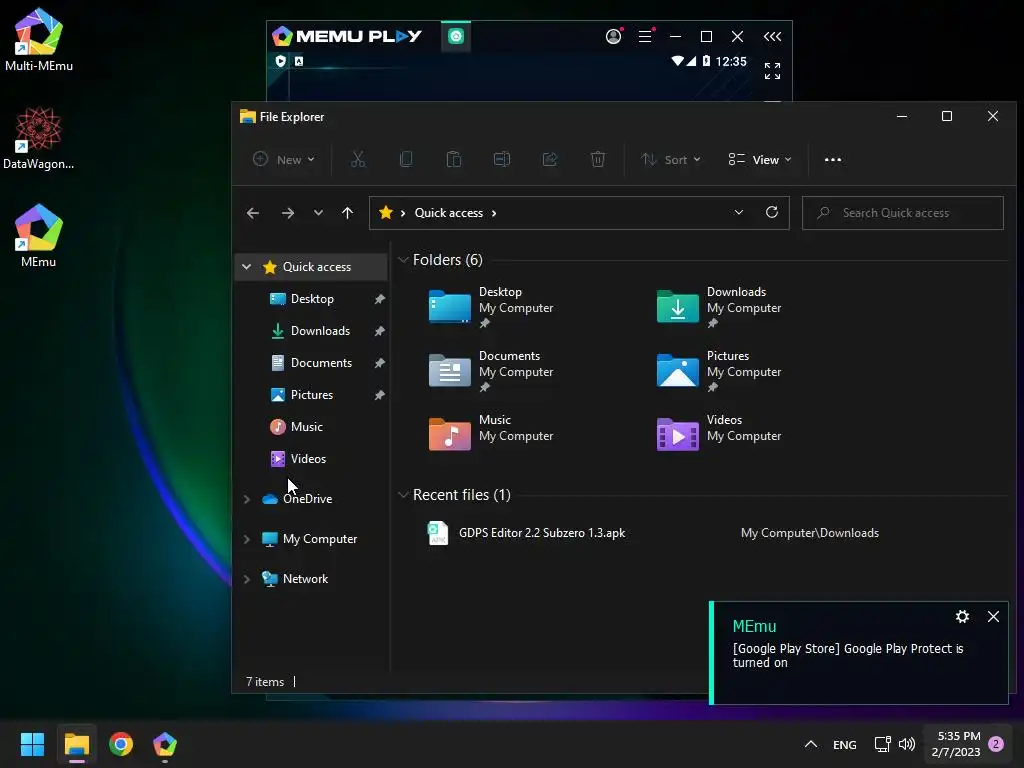Open Google Chrome from the taskbar
The height and width of the screenshot is (768, 1024).
click(x=121, y=744)
